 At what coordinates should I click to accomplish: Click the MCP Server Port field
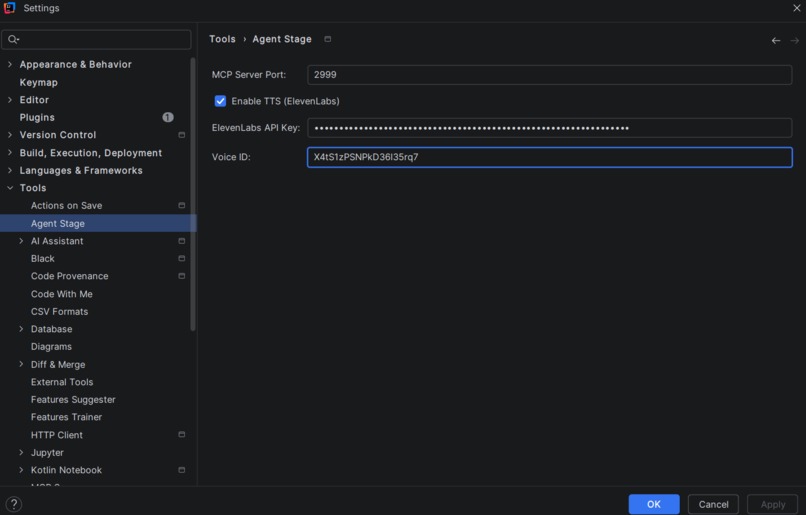pyautogui.click(x=549, y=75)
